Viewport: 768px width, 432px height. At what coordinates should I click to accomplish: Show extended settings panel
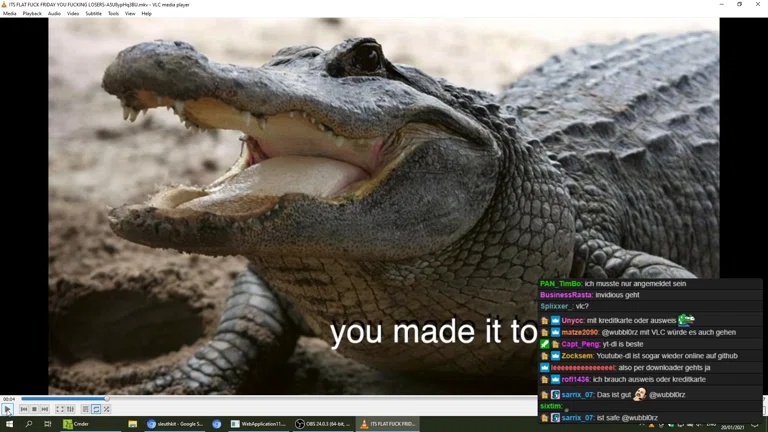click(70, 409)
